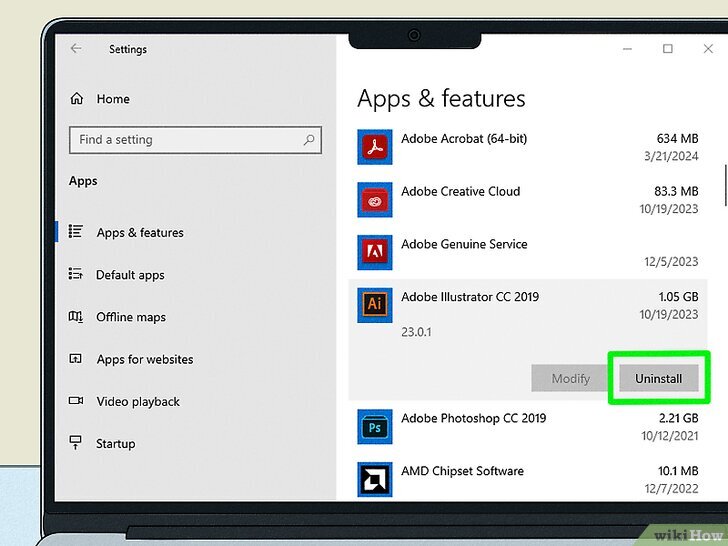Maximize the Settings window
This screenshot has height=546, width=728.
(x=668, y=49)
